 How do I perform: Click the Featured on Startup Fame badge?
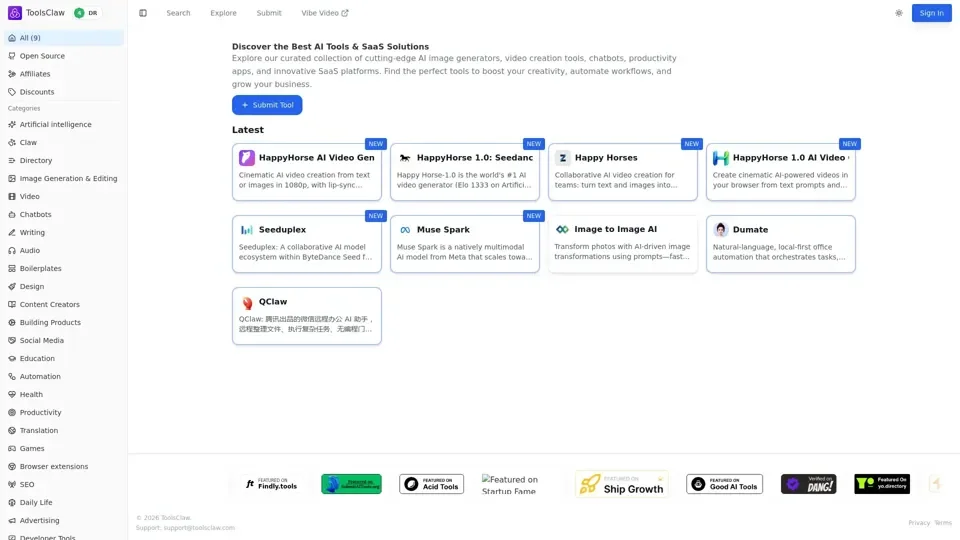tap(520, 485)
